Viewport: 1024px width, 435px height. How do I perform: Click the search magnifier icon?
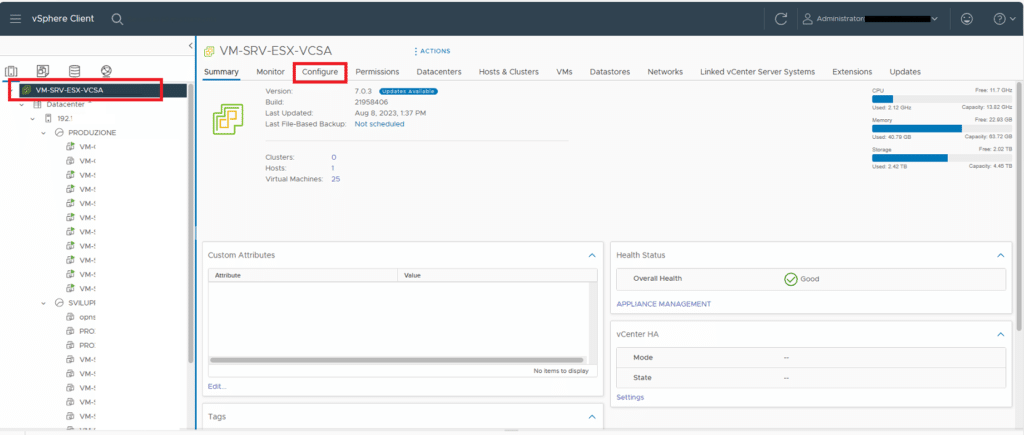tap(118, 19)
